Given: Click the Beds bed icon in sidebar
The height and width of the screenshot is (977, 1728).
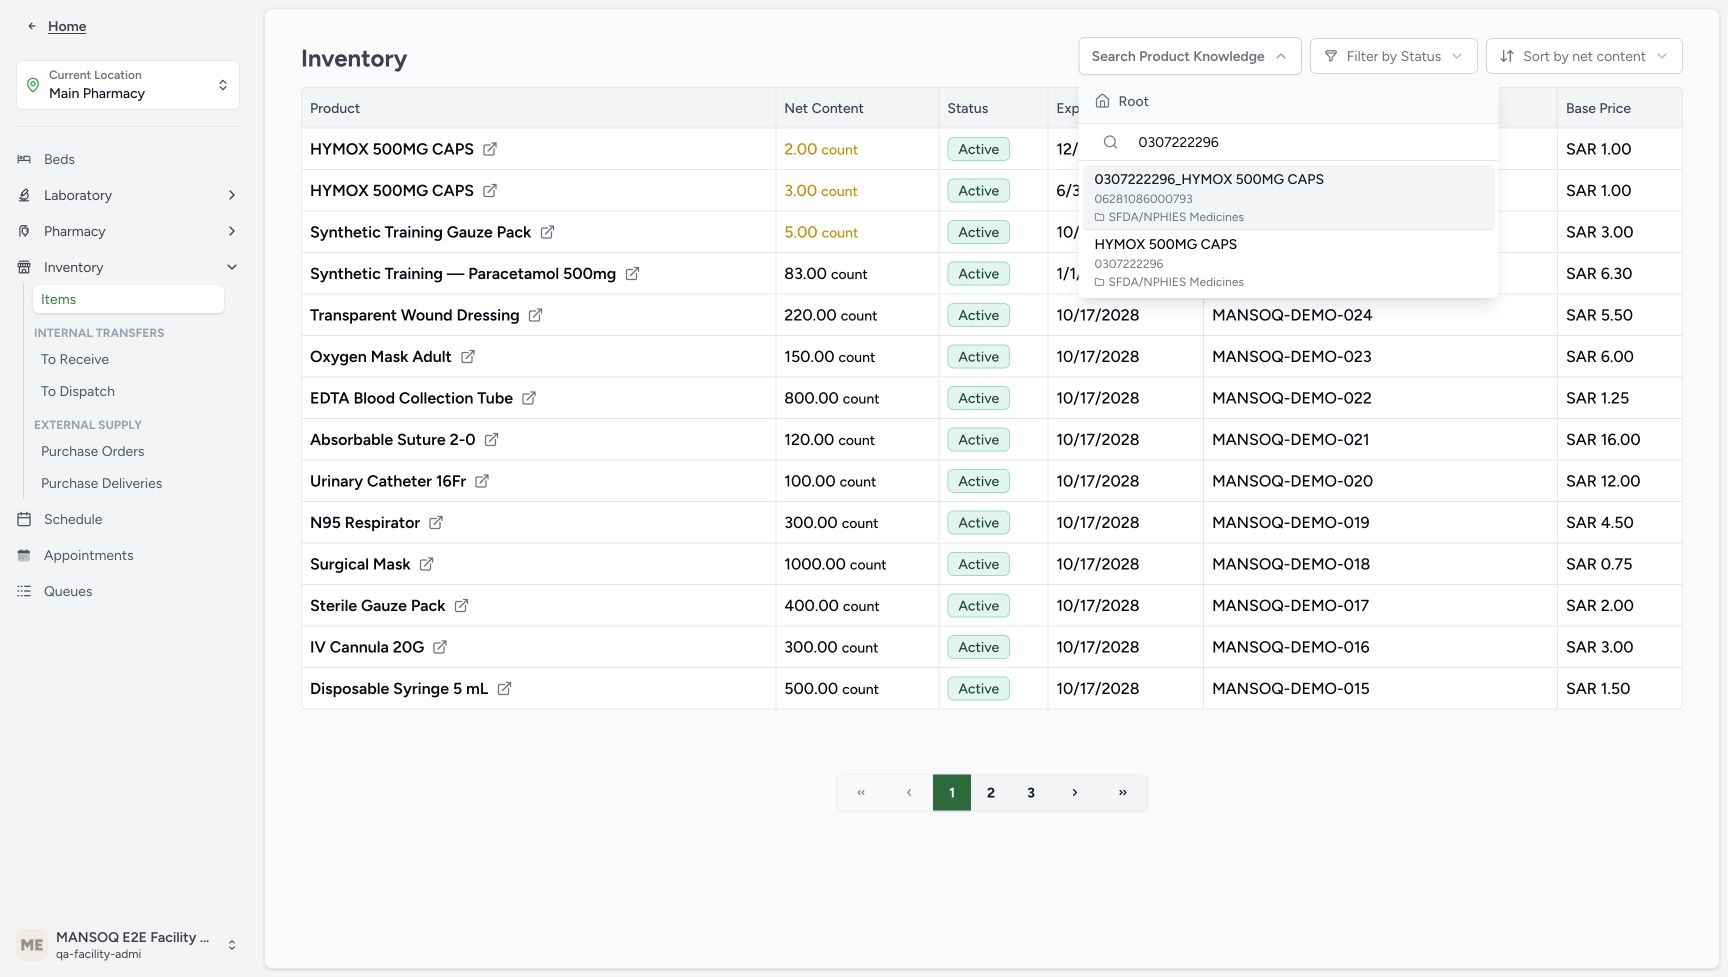Looking at the screenshot, I should tap(24, 159).
